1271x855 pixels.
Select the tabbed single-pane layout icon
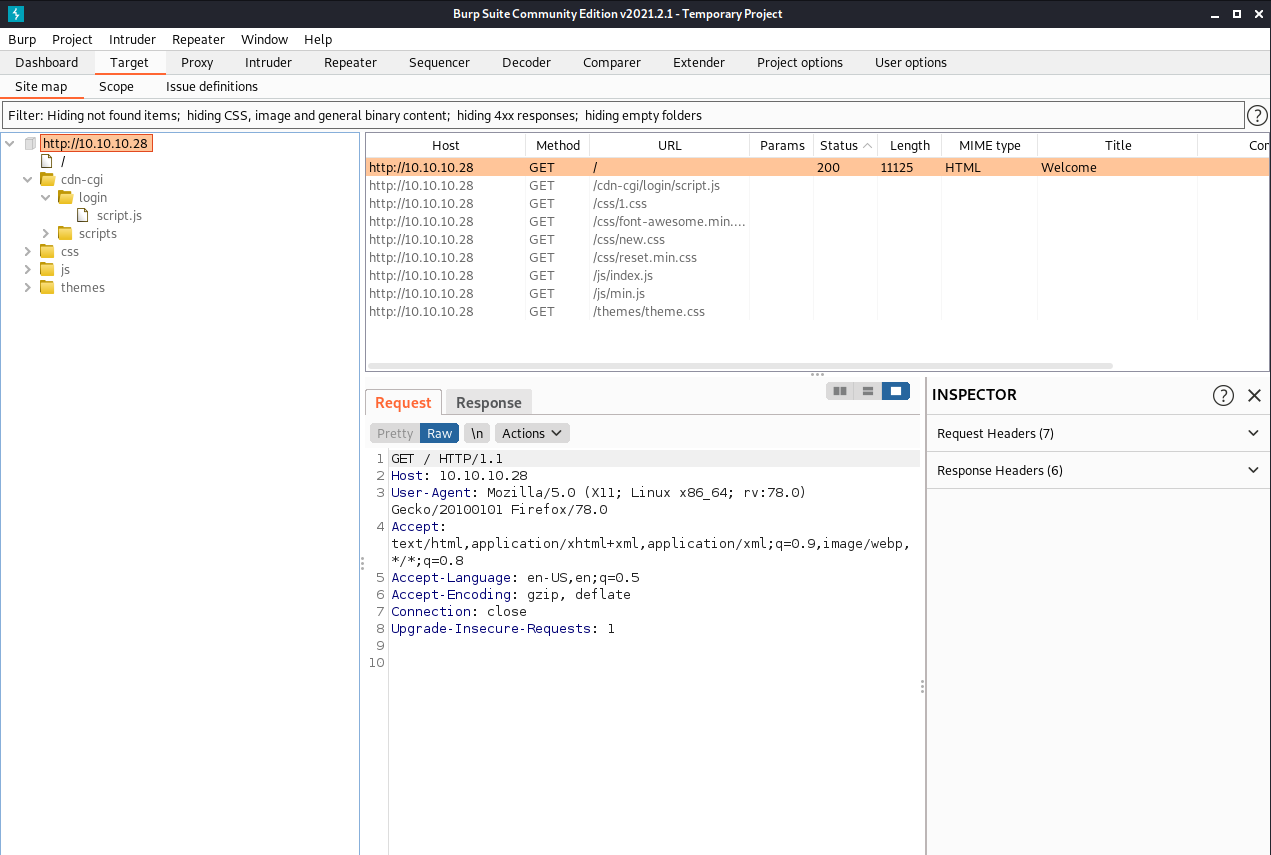(896, 391)
